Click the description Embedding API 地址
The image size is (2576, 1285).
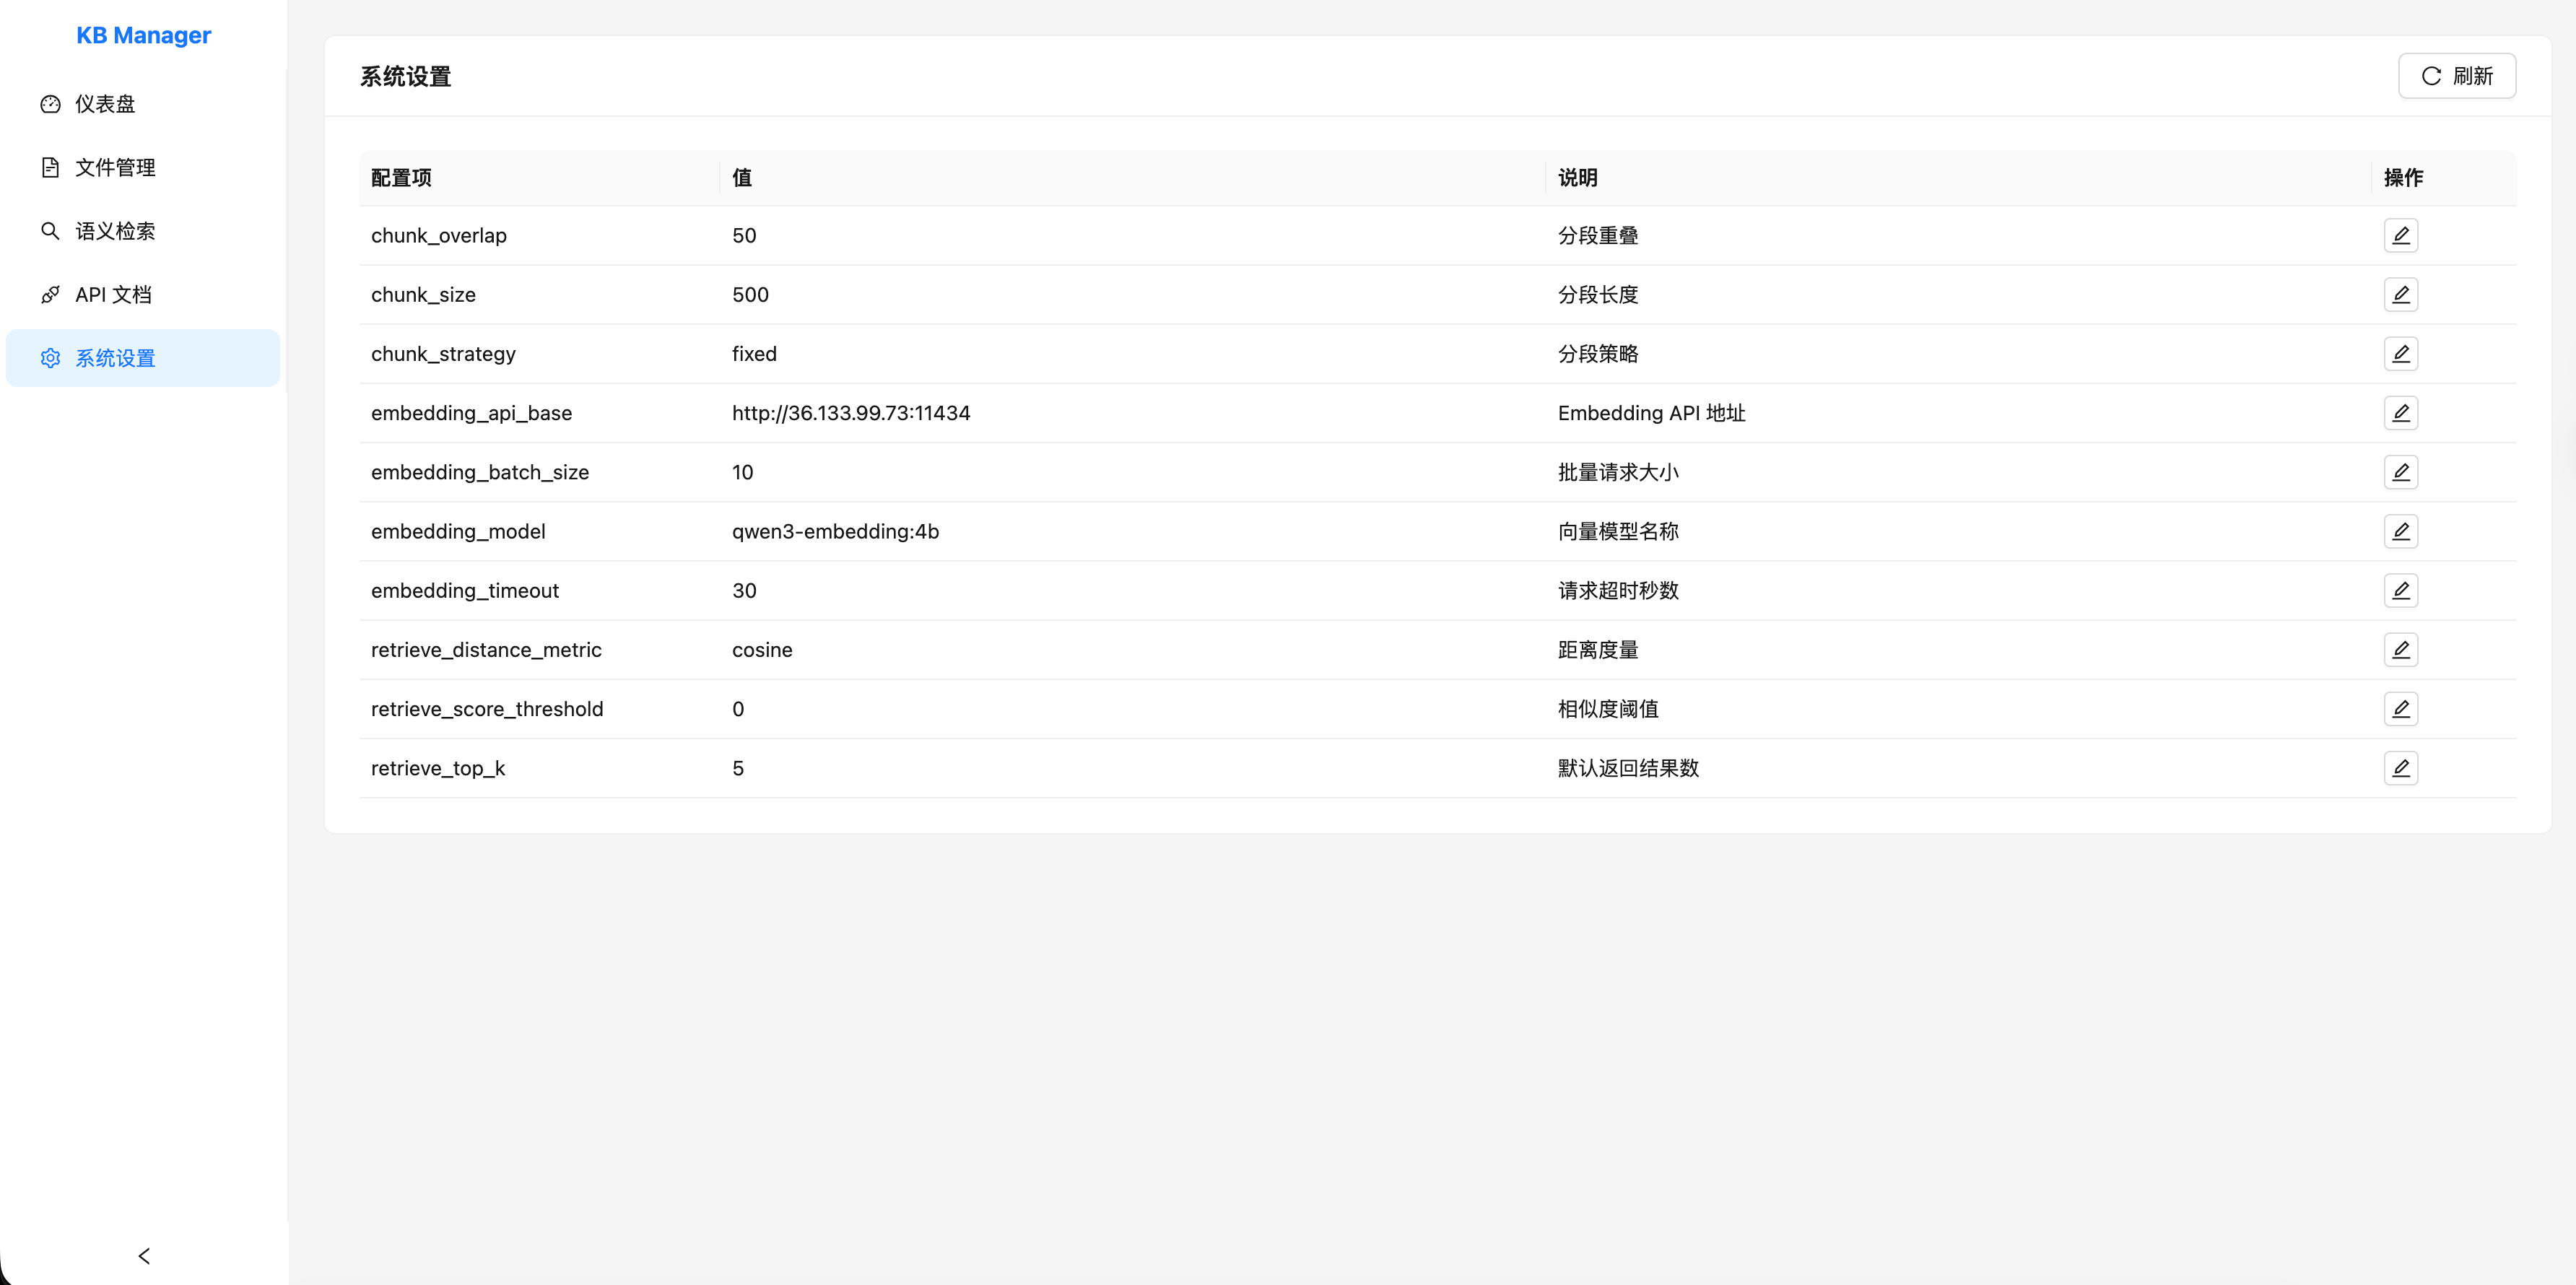point(1651,413)
